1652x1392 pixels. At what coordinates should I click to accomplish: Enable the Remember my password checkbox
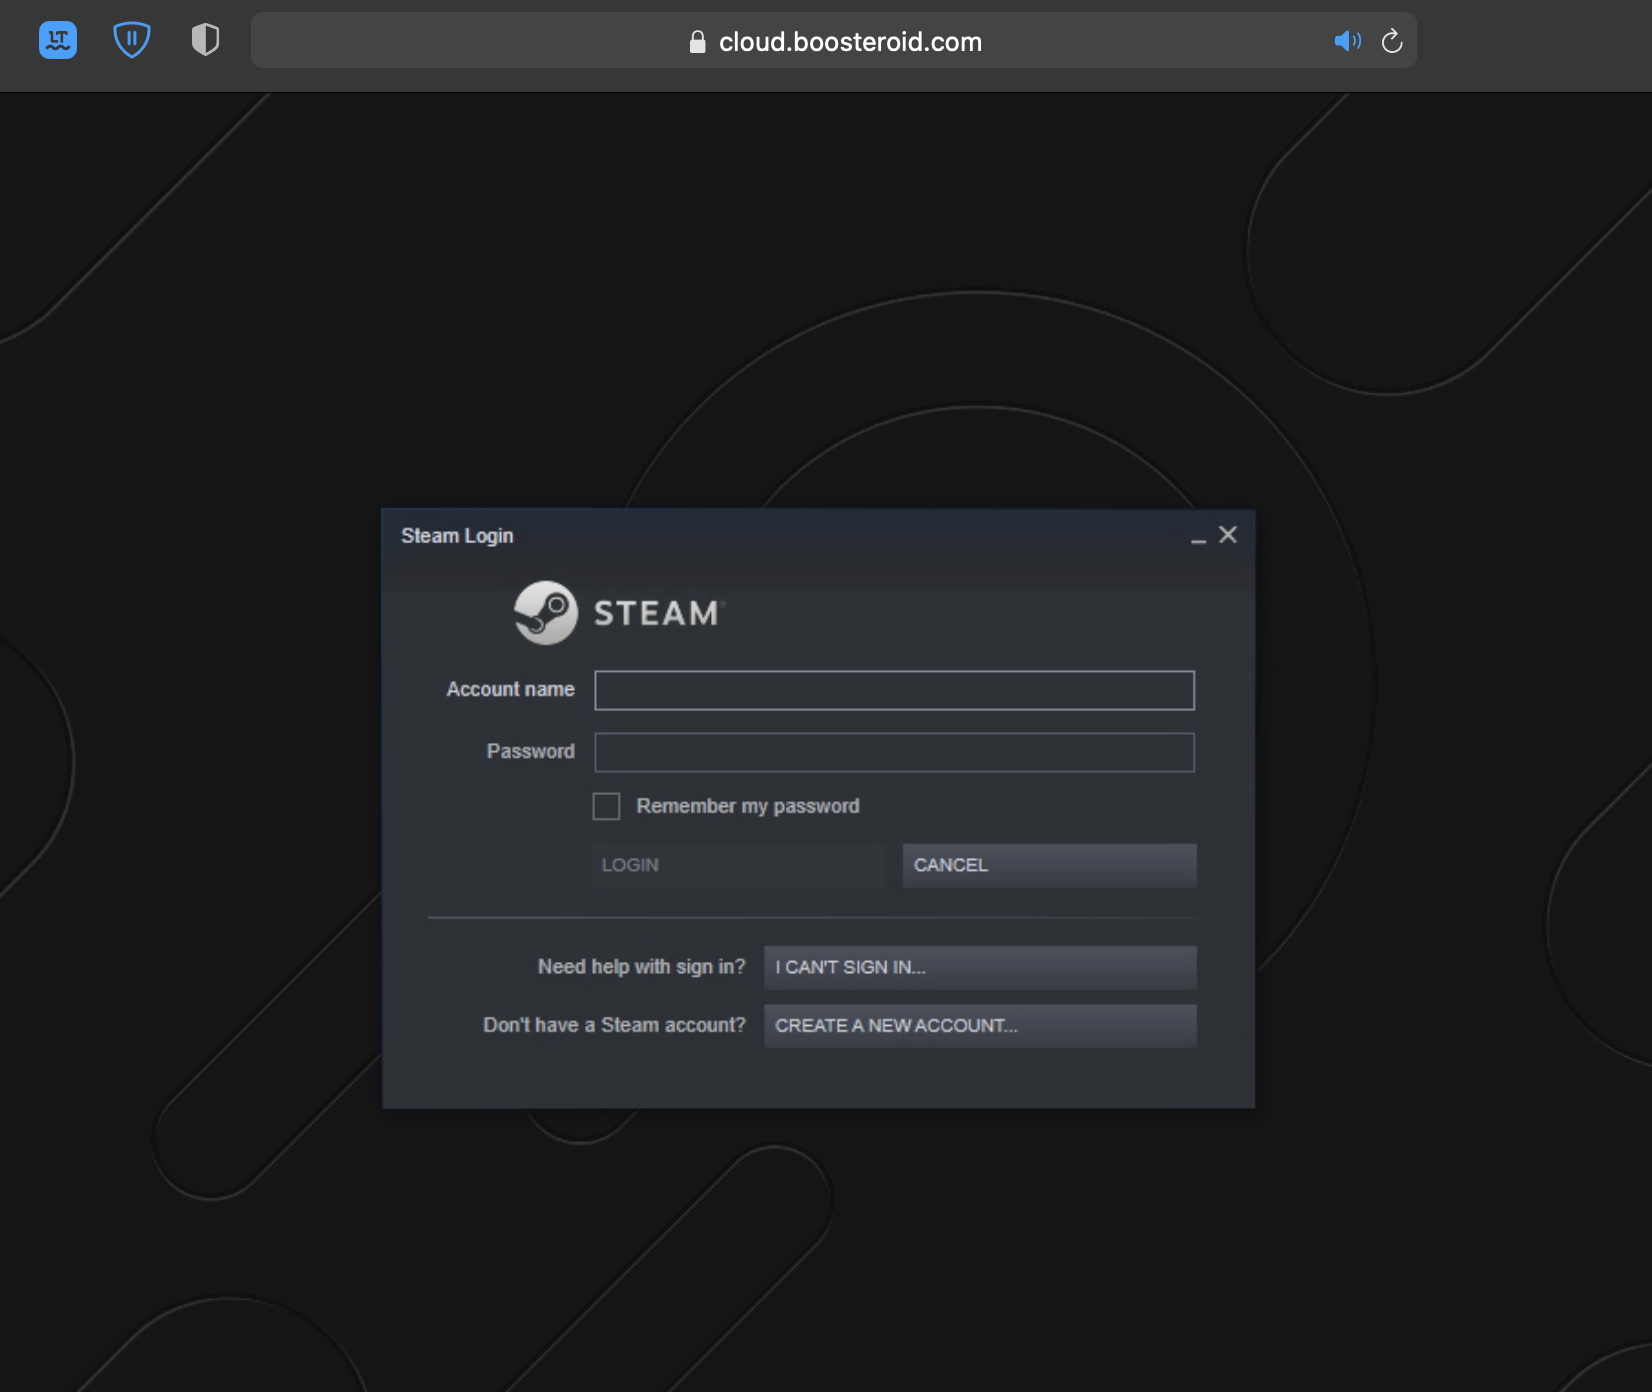tap(606, 806)
